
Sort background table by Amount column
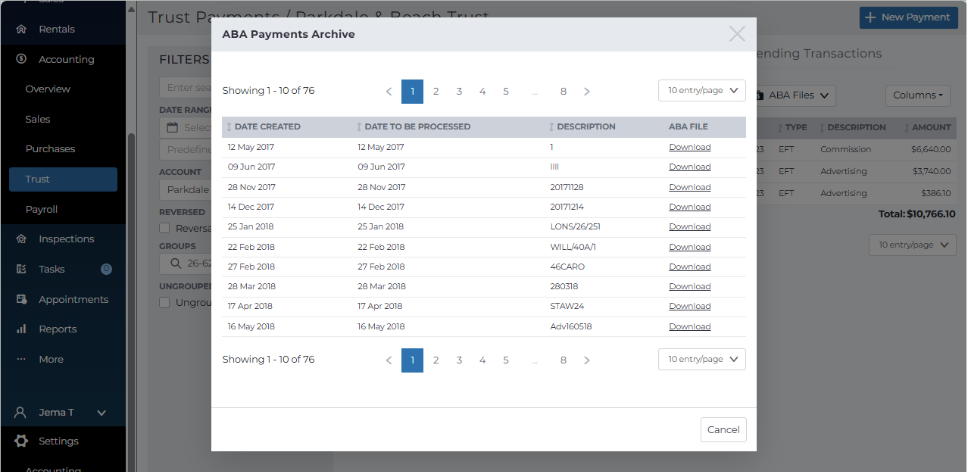928,127
